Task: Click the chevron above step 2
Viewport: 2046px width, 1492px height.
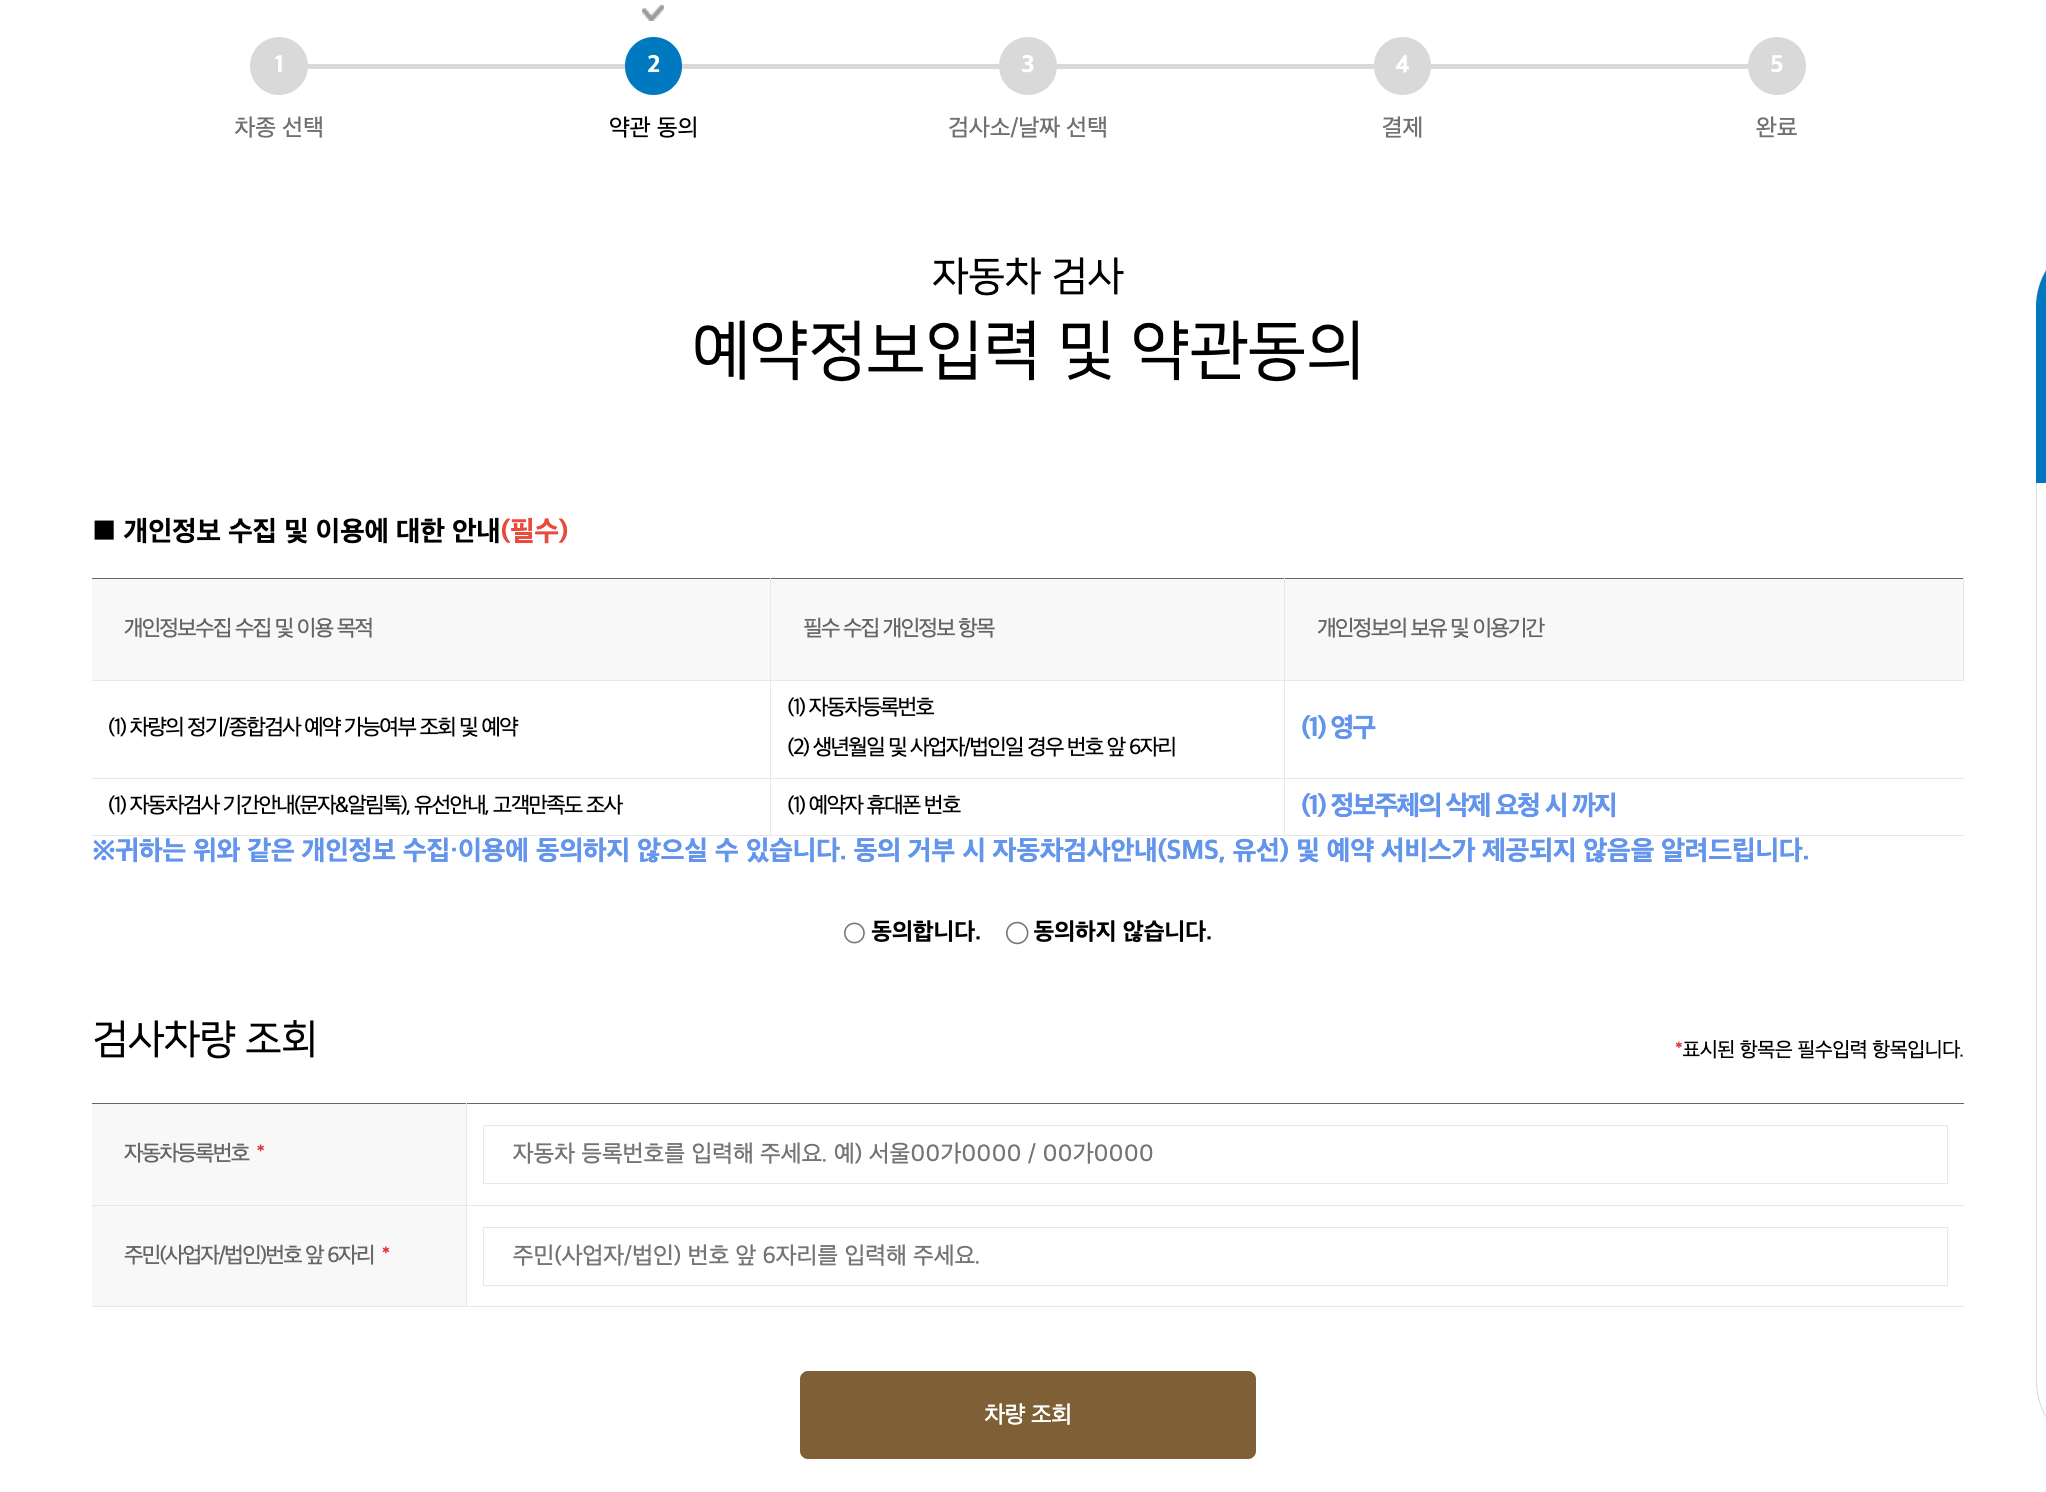Action: [x=653, y=13]
